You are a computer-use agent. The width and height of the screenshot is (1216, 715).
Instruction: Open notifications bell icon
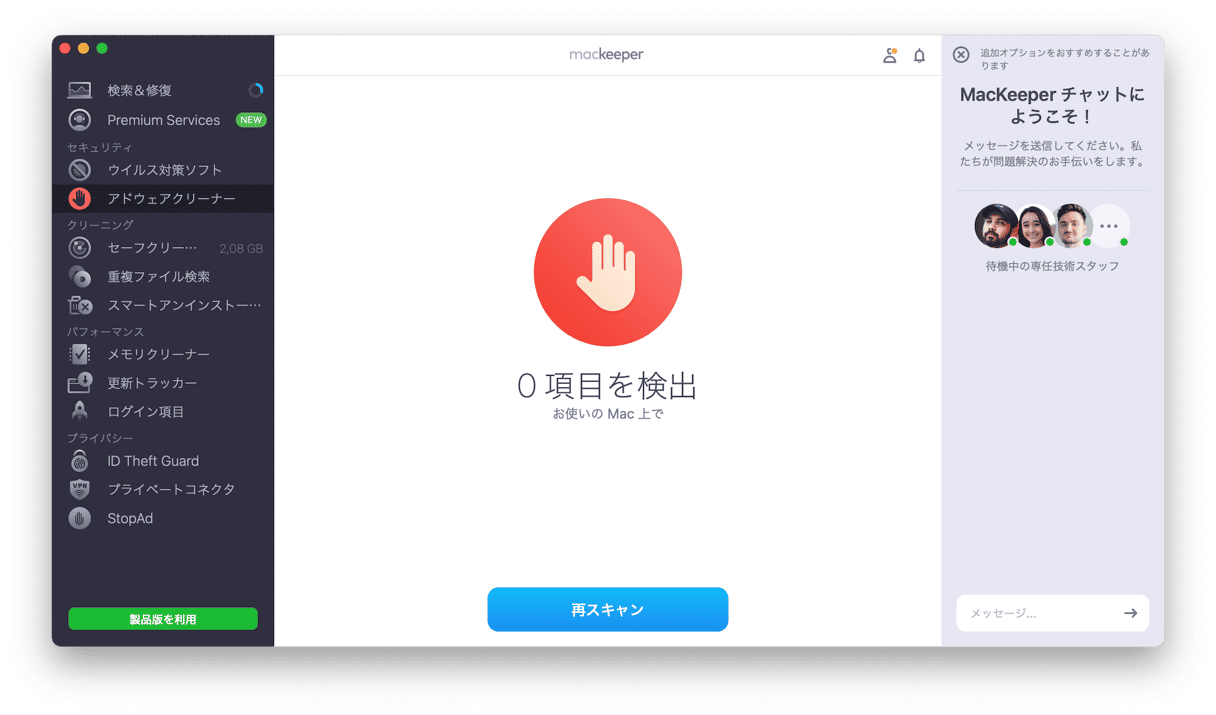(x=919, y=56)
